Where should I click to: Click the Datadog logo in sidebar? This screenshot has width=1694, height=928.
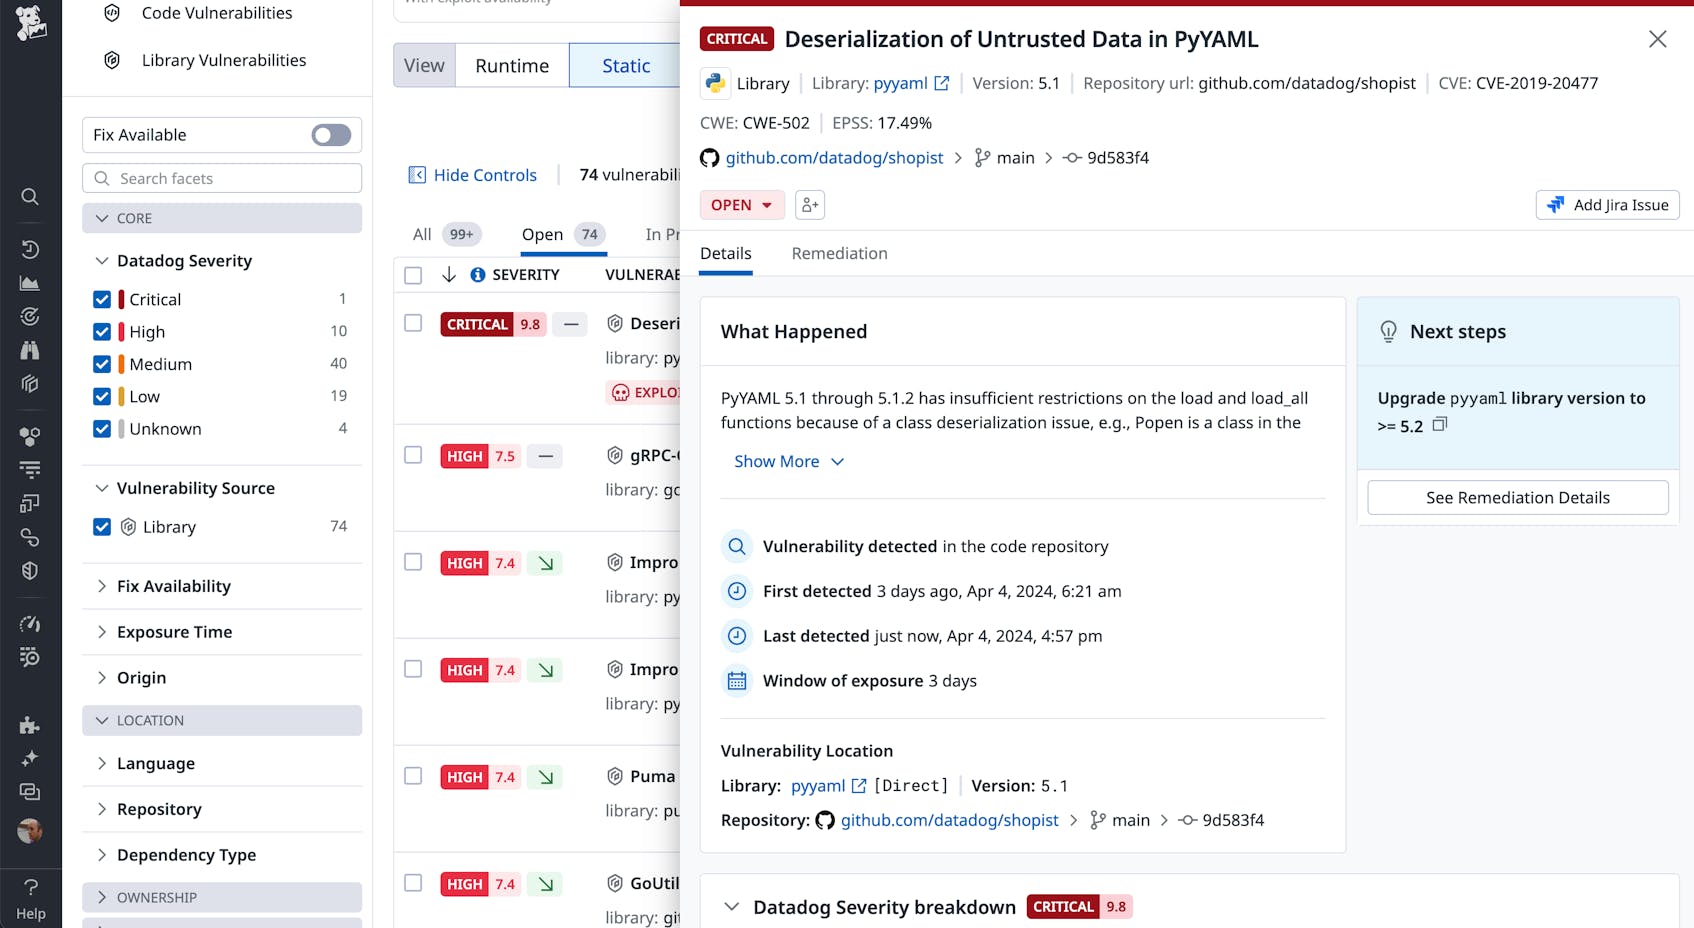(31, 22)
